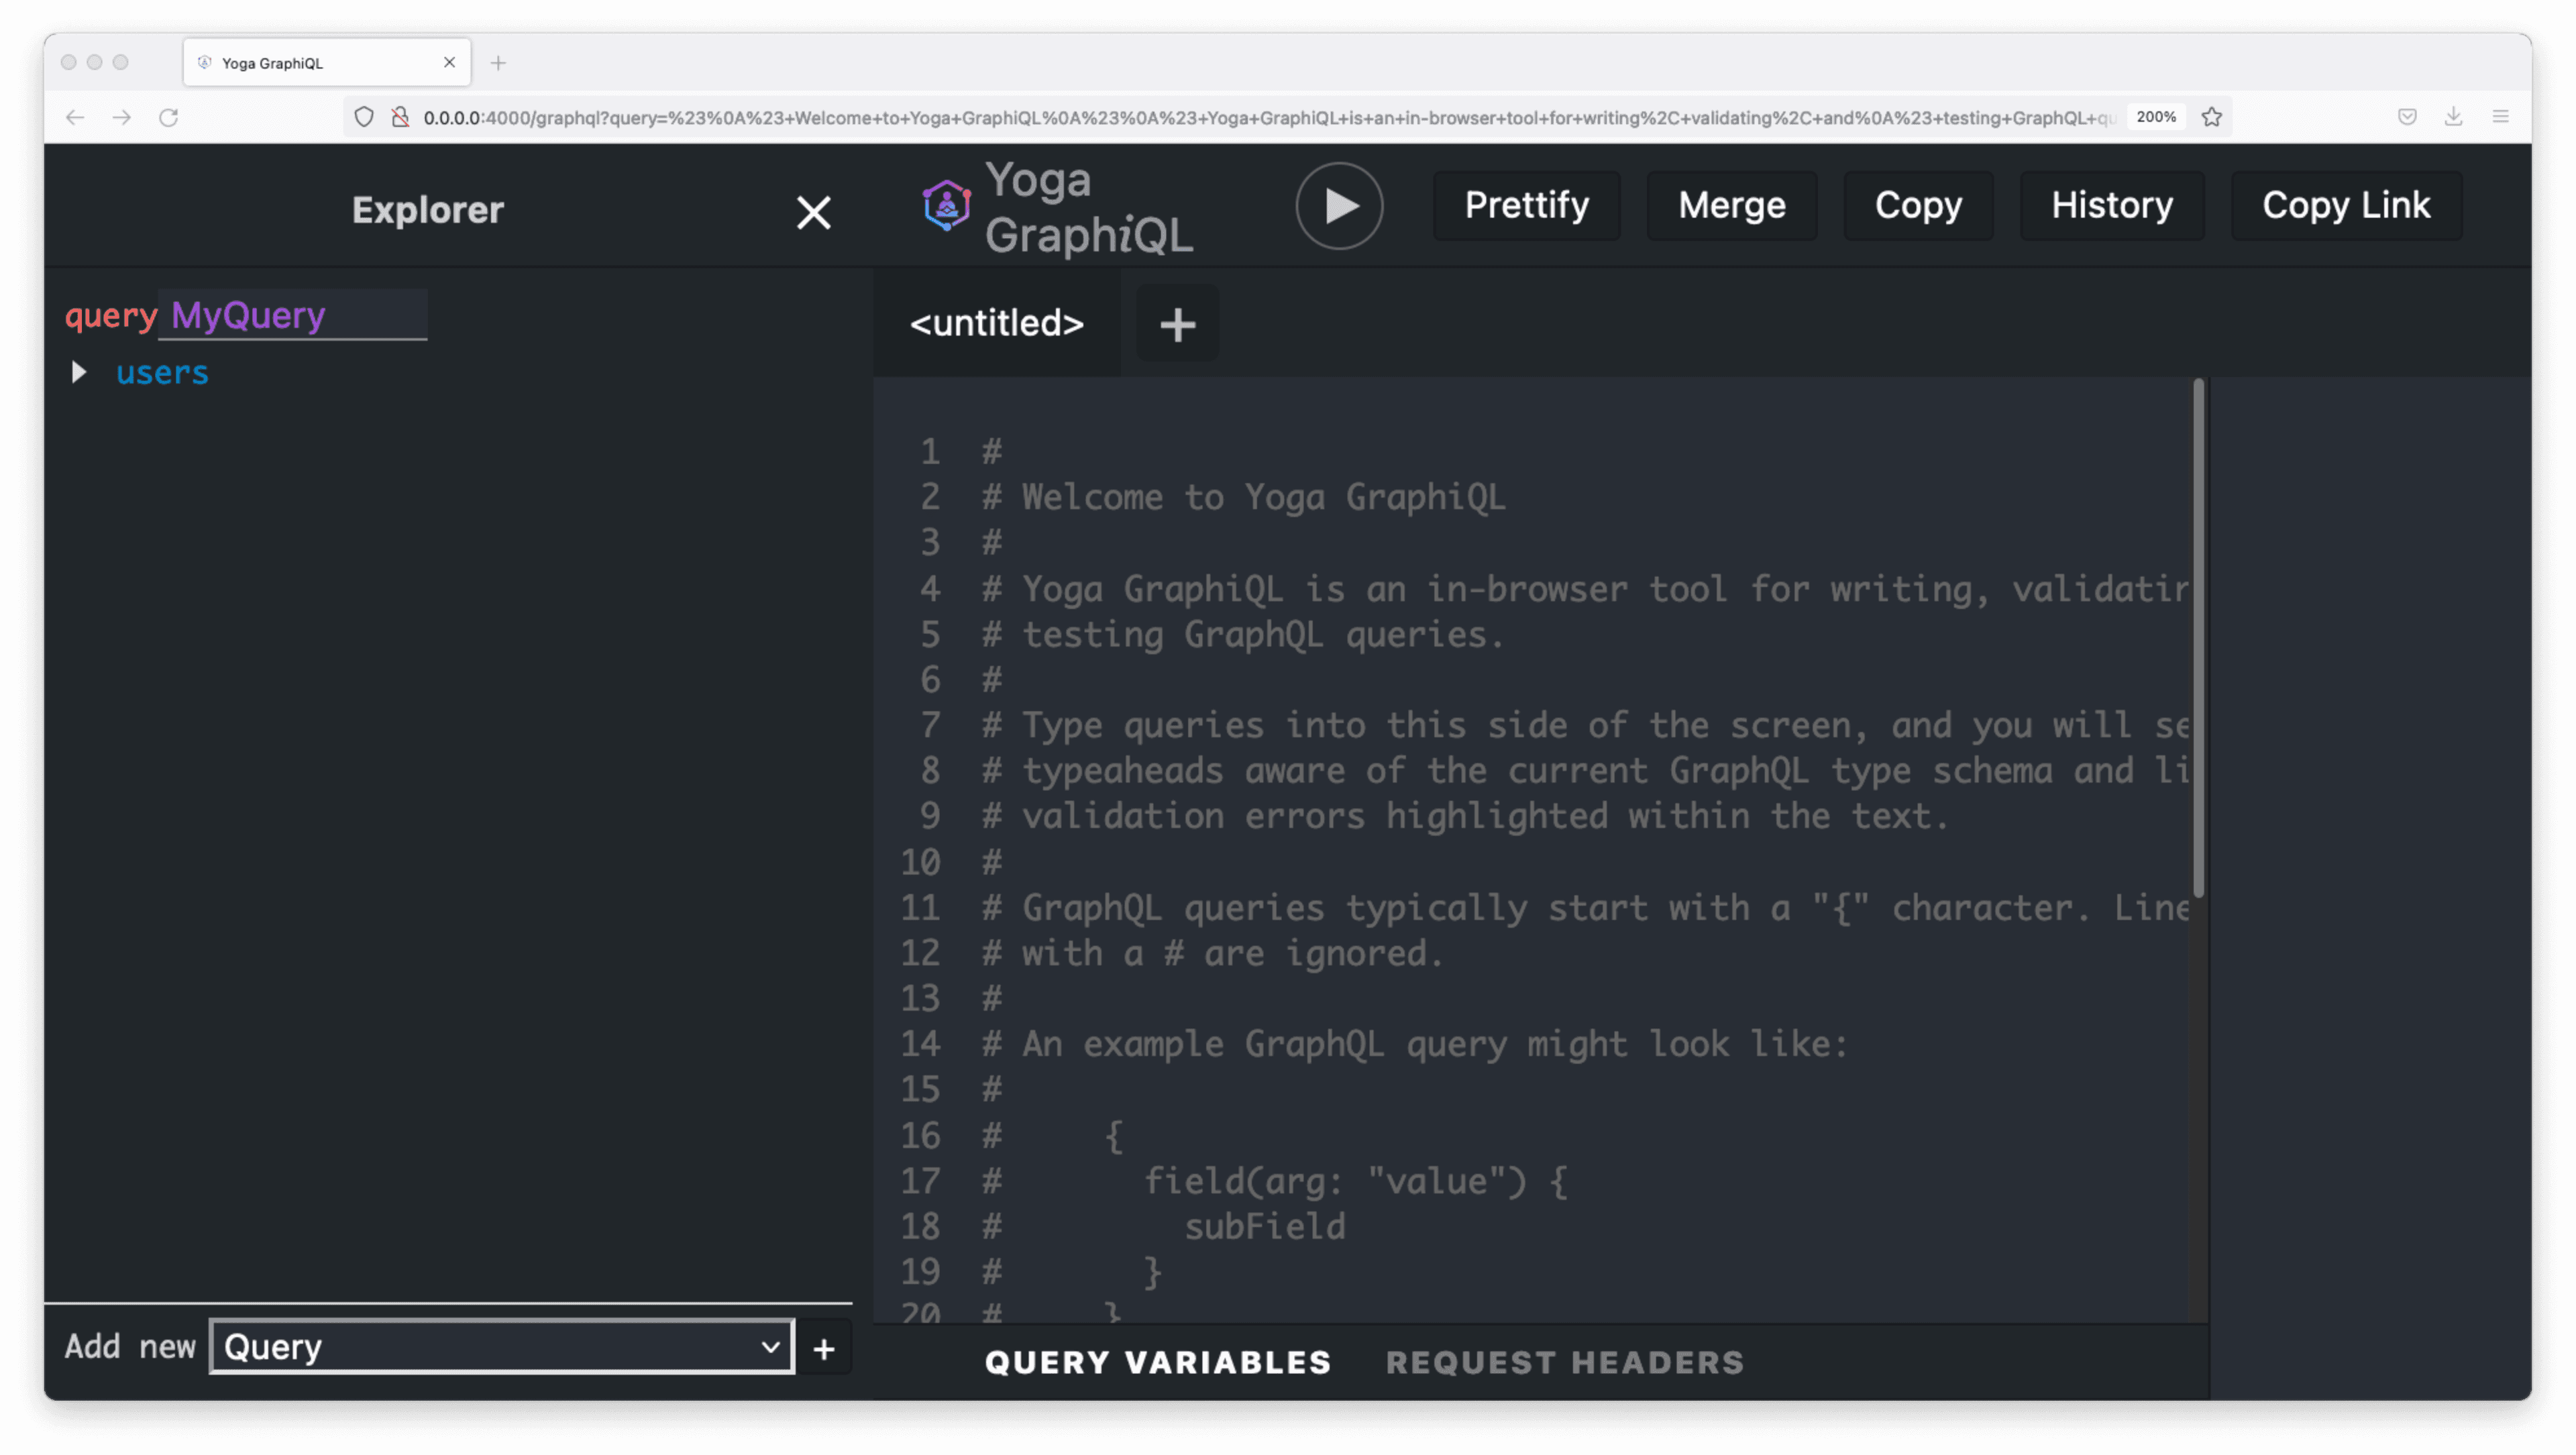
Task: Click the editor vertical scrollbar
Action: pos(2198,640)
